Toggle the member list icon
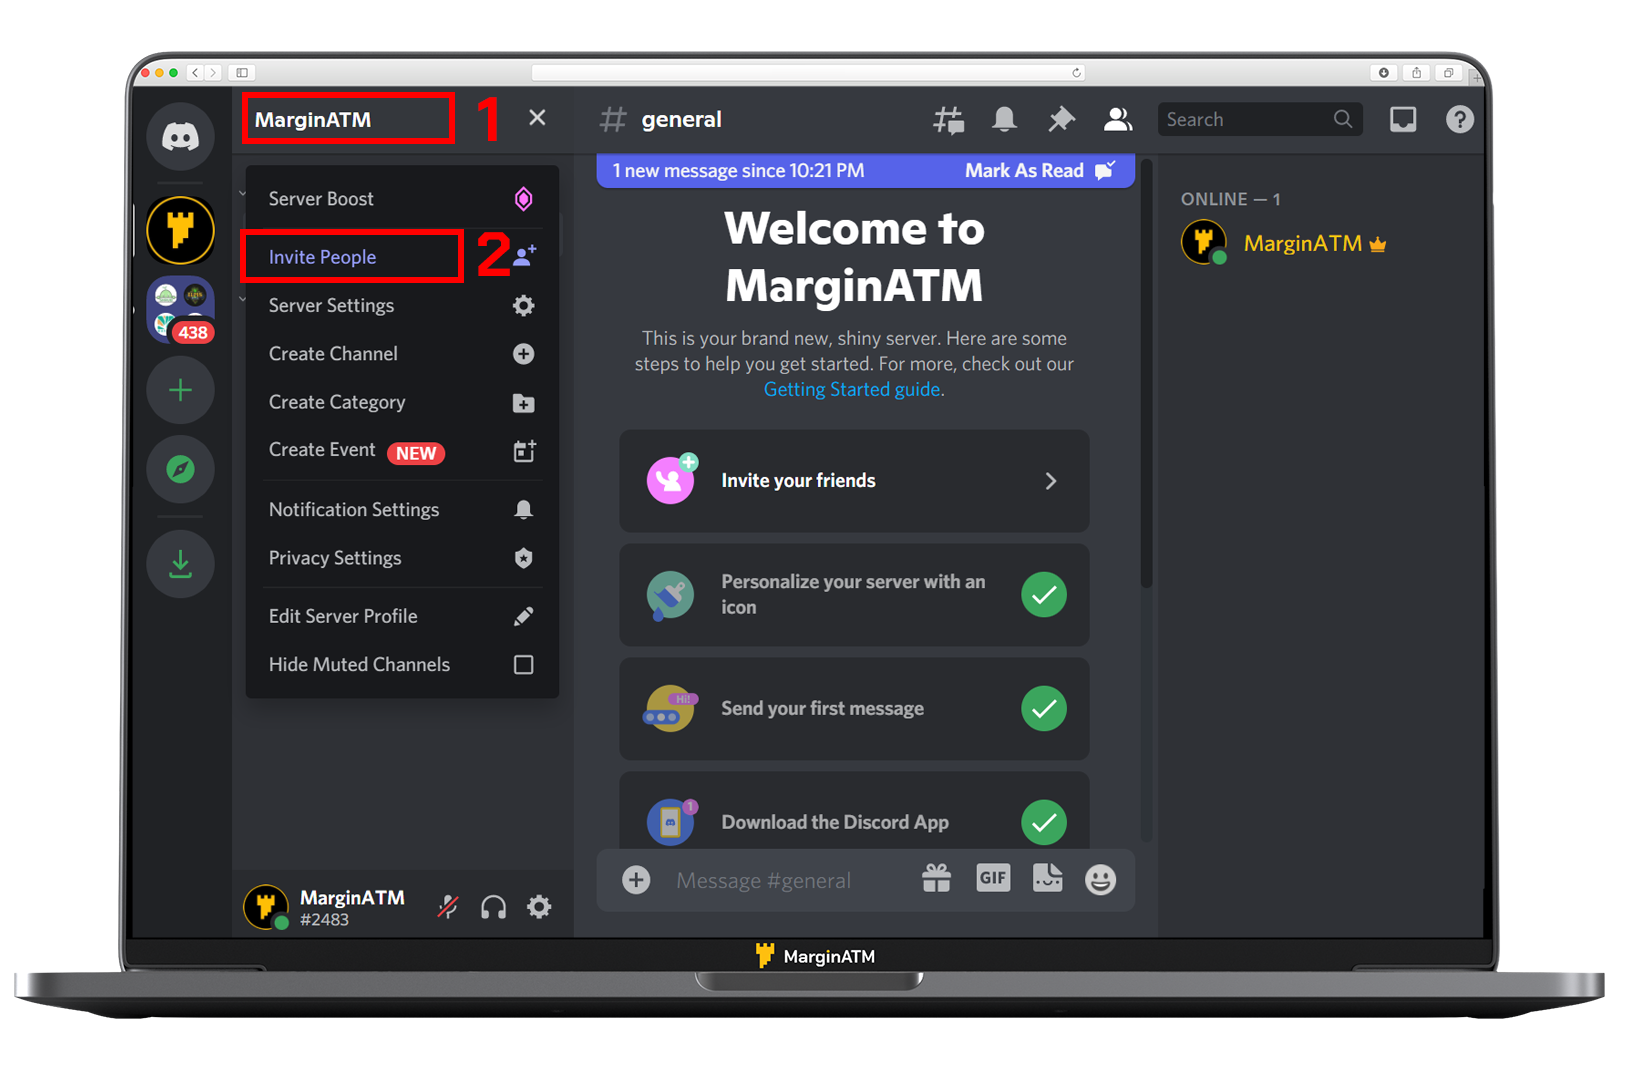The width and height of the screenshot is (1628, 1080). (x=1117, y=120)
